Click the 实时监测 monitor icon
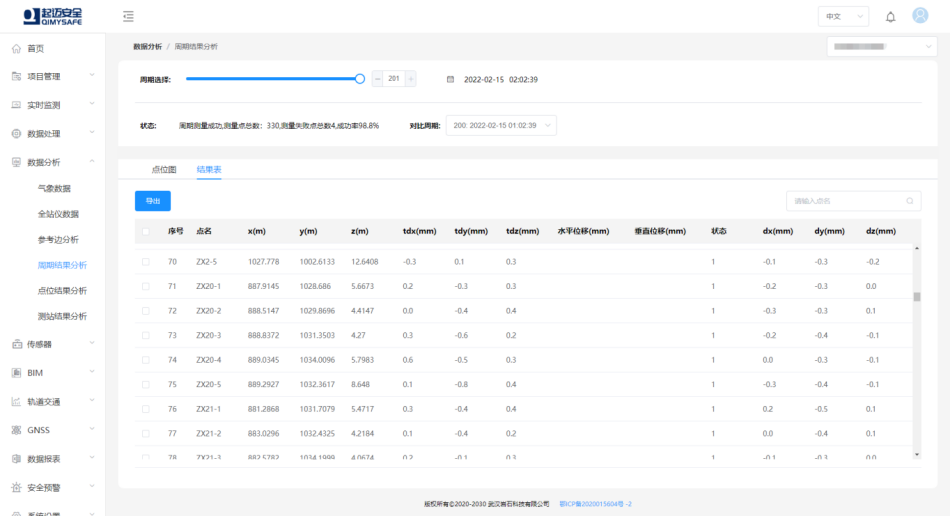 pos(16,105)
